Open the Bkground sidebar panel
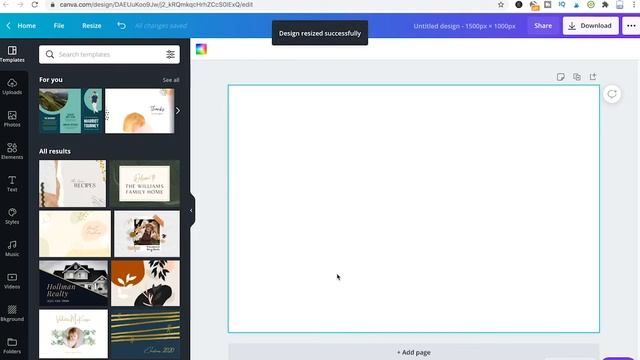Viewport: 640px width, 360px height. (x=12, y=313)
